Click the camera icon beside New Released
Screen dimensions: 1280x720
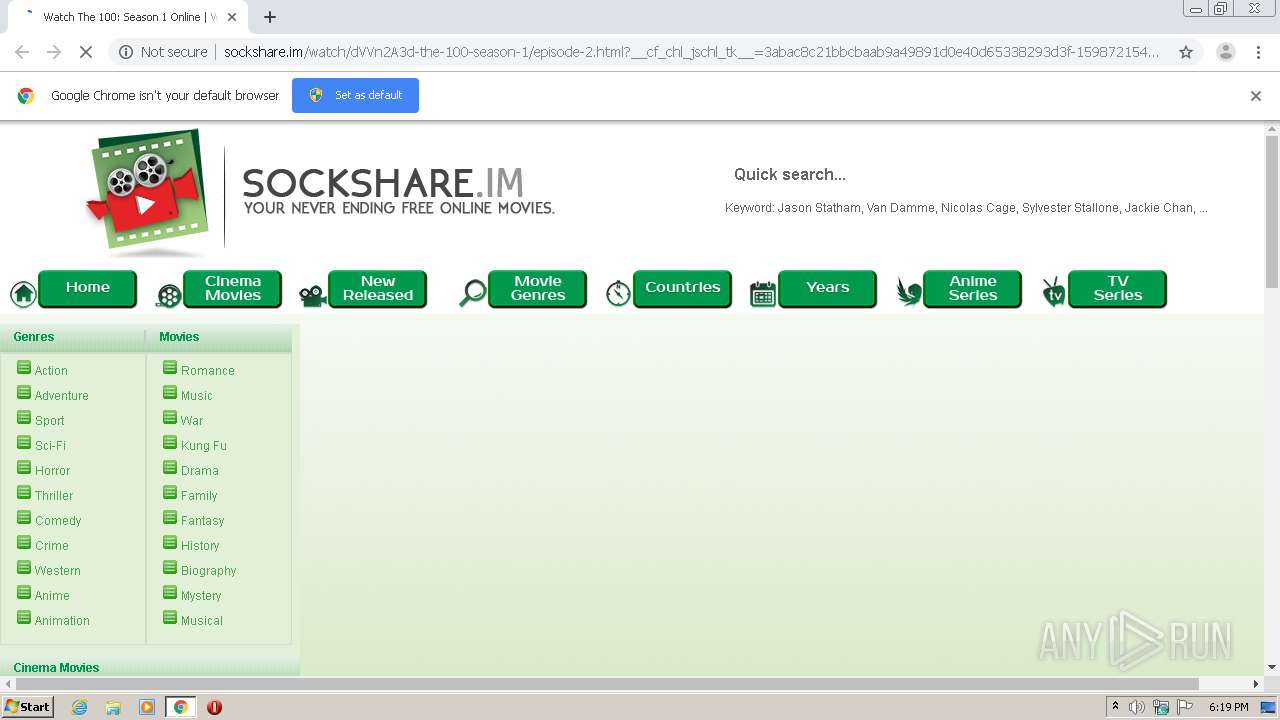[x=313, y=295]
